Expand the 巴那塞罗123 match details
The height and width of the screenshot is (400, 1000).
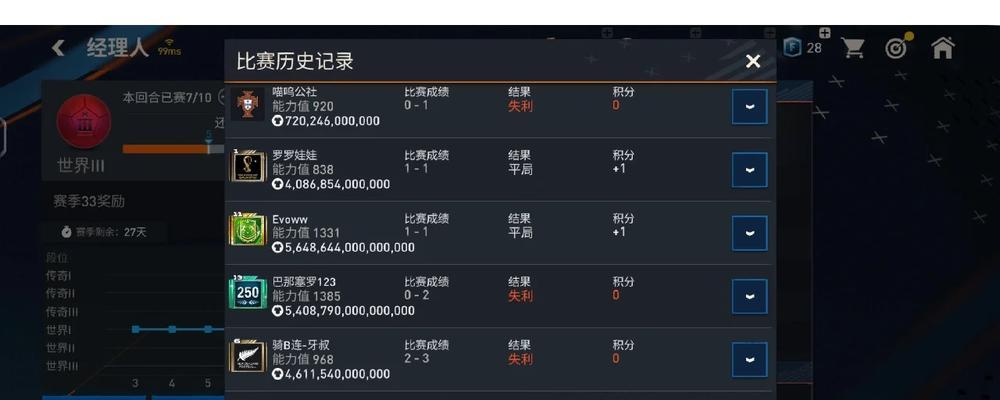pyautogui.click(x=749, y=296)
